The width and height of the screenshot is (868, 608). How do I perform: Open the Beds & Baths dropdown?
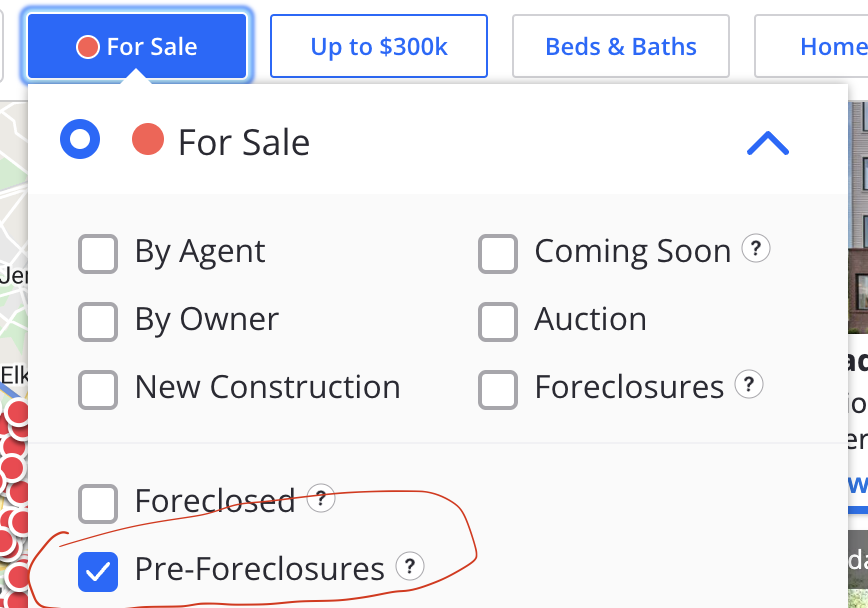click(621, 46)
